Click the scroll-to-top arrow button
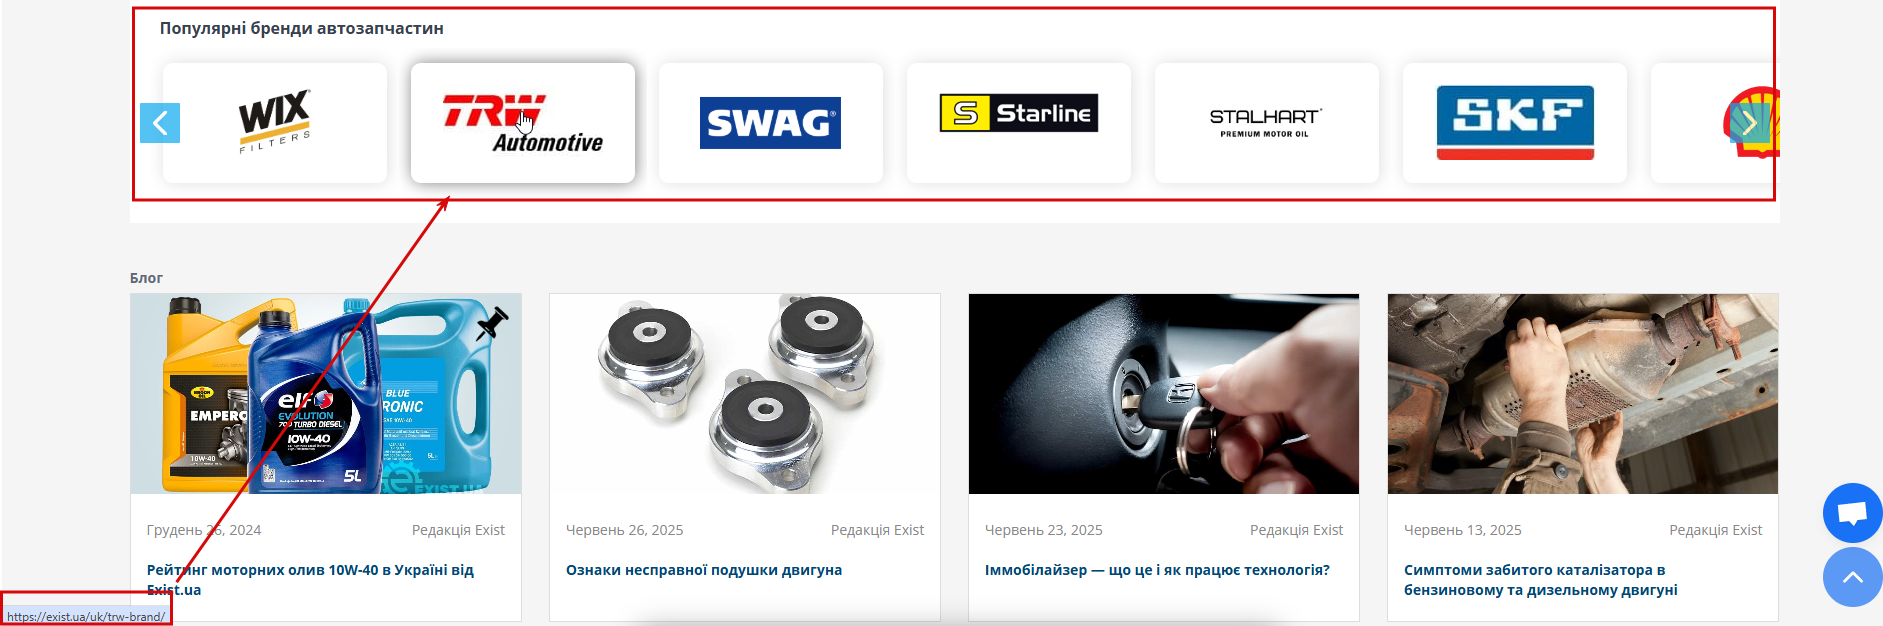1883x626 pixels. (x=1852, y=577)
